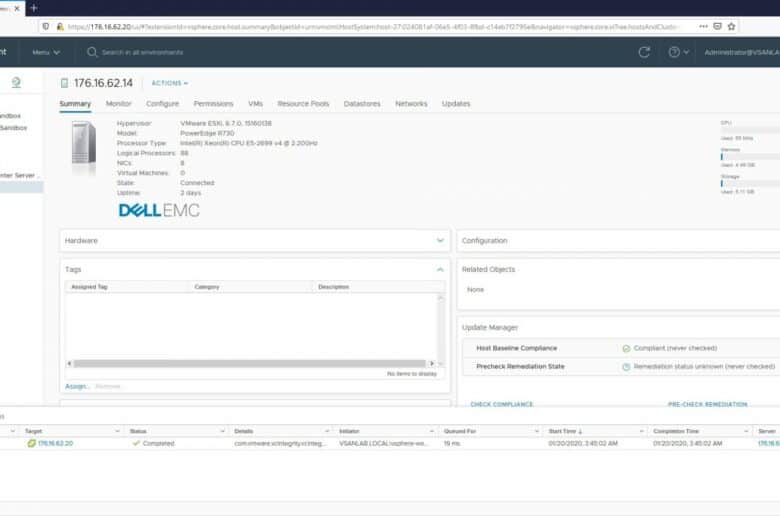The height and width of the screenshot is (516, 780).
Task: Click the Tags scrollbar left arrow
Action: coord(69,363)
